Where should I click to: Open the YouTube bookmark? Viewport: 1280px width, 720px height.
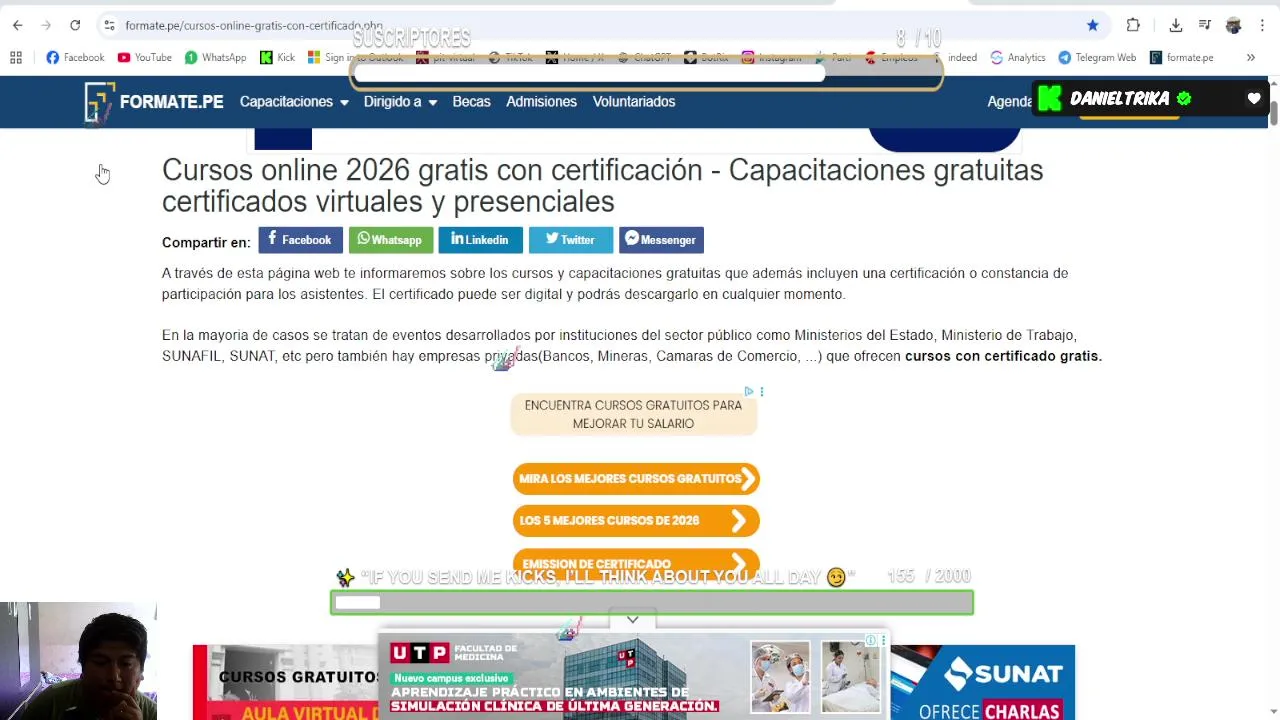[144, 57]
